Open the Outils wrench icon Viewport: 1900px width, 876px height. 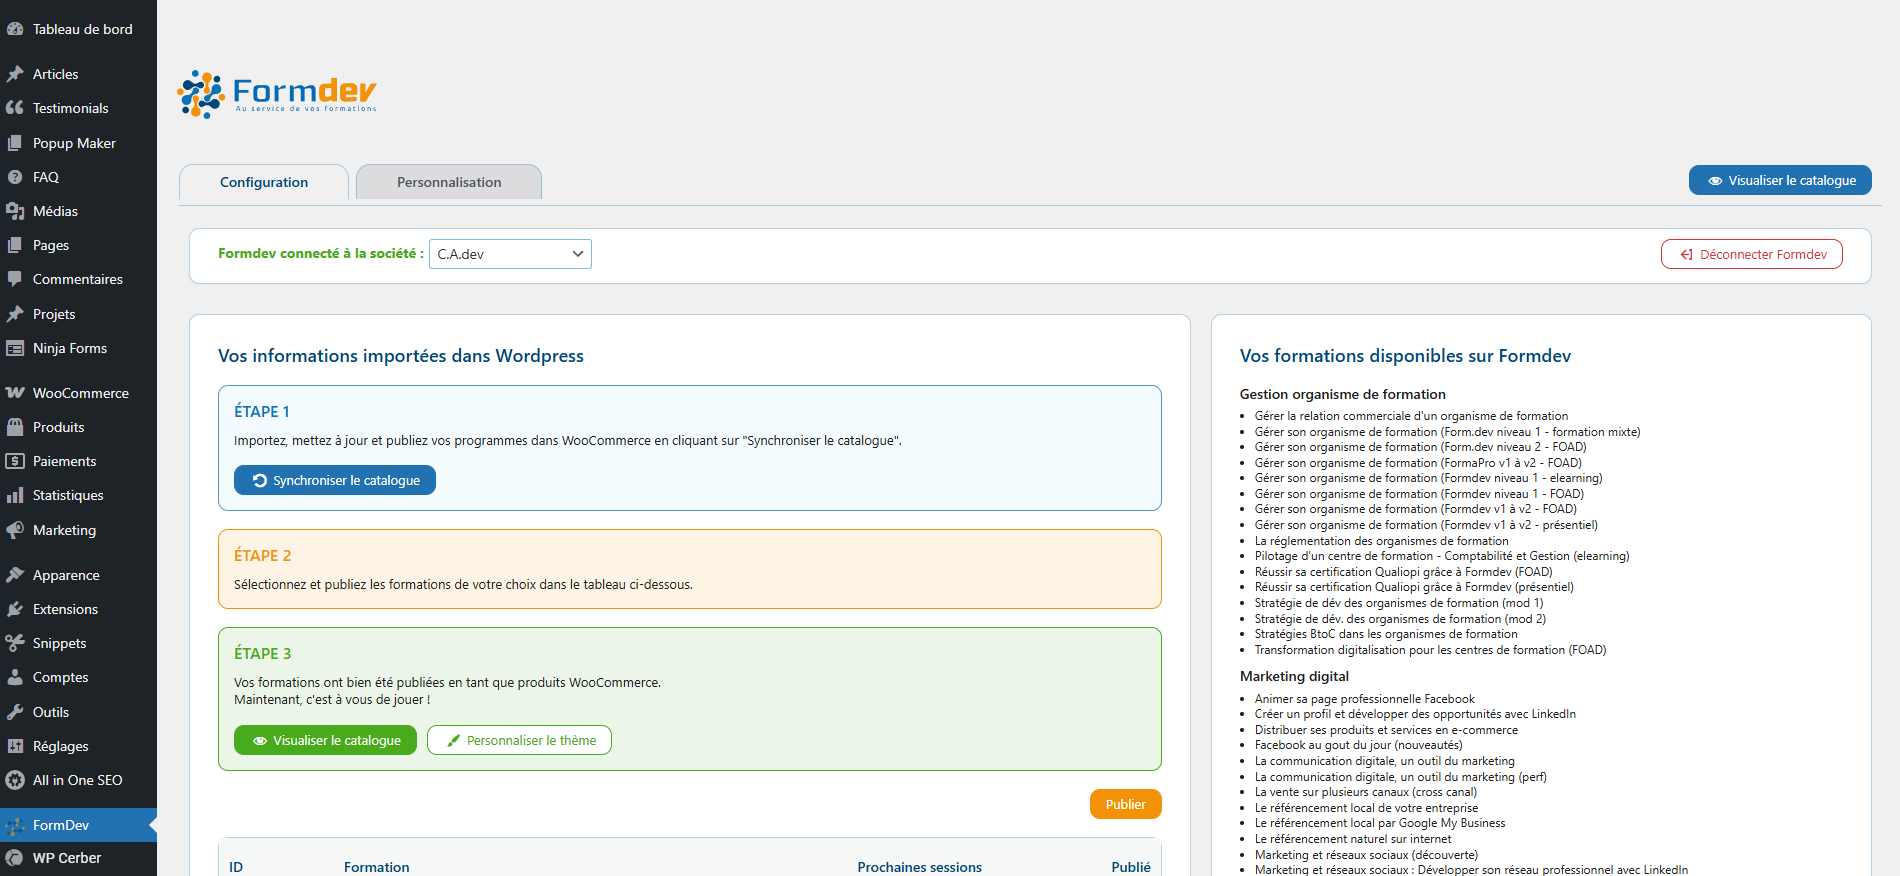(15, 712)
